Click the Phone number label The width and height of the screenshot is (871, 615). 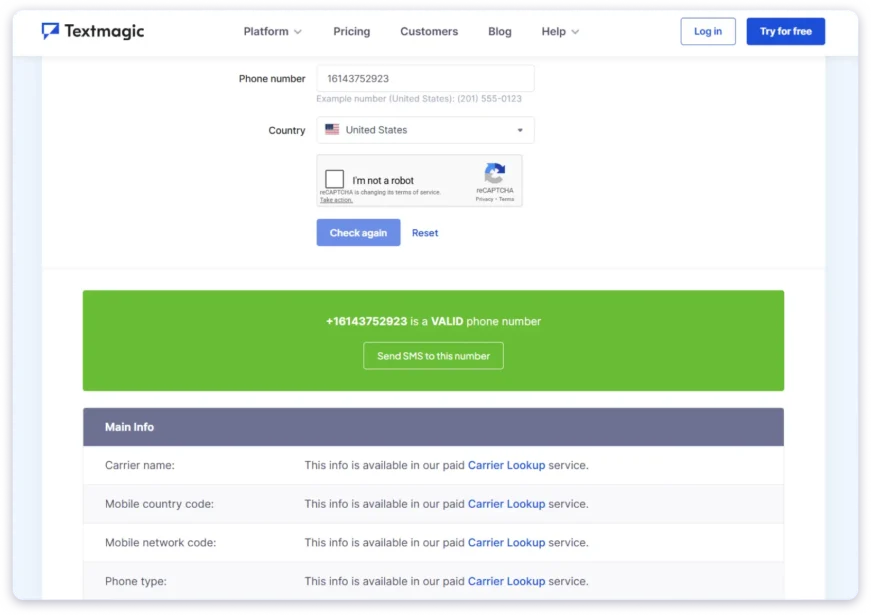click(x=272, y=78)
